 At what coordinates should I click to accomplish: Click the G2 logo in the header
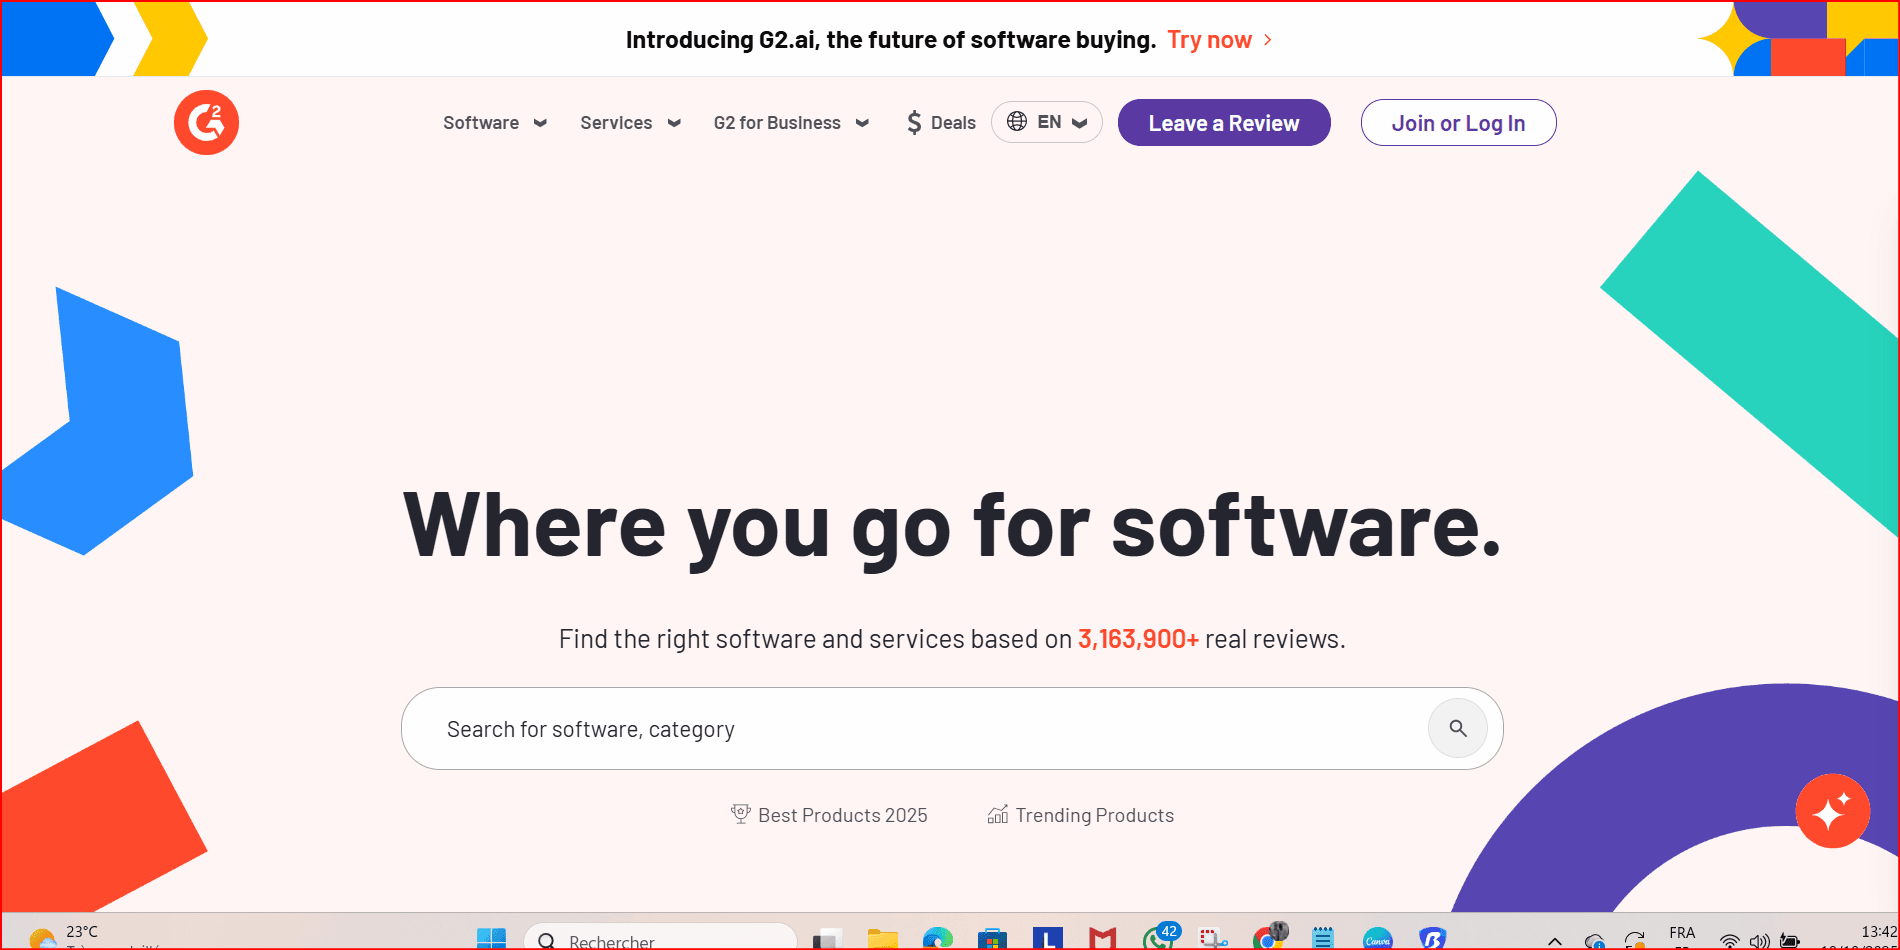206,123
